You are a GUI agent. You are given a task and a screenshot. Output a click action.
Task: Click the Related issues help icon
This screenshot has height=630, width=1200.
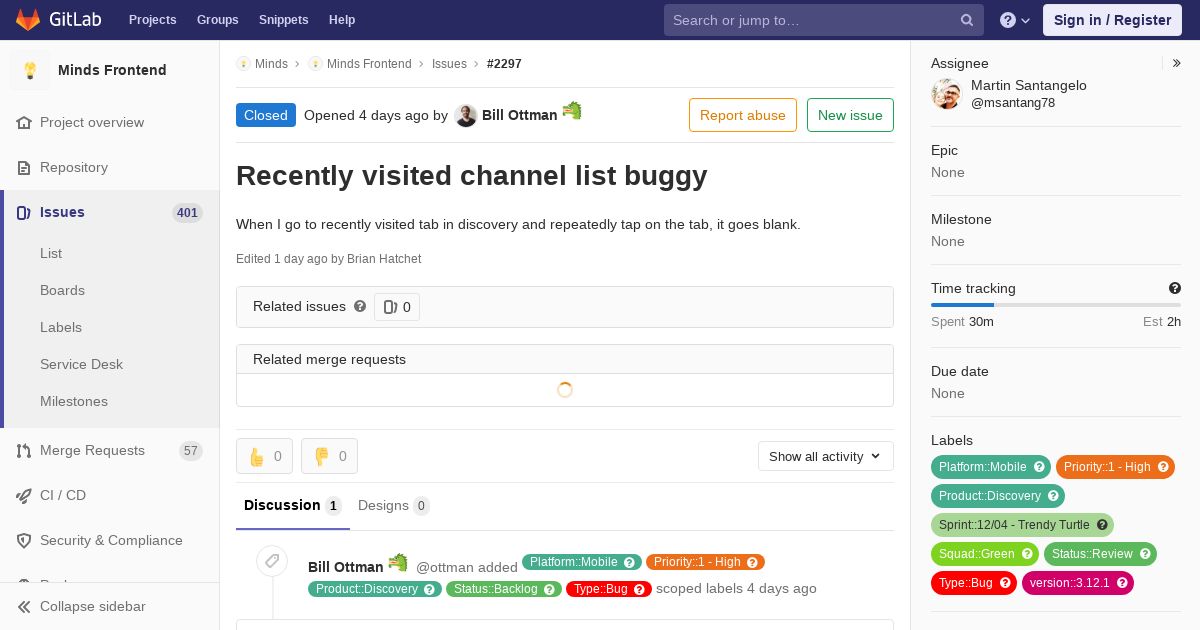tap(360, 306)
